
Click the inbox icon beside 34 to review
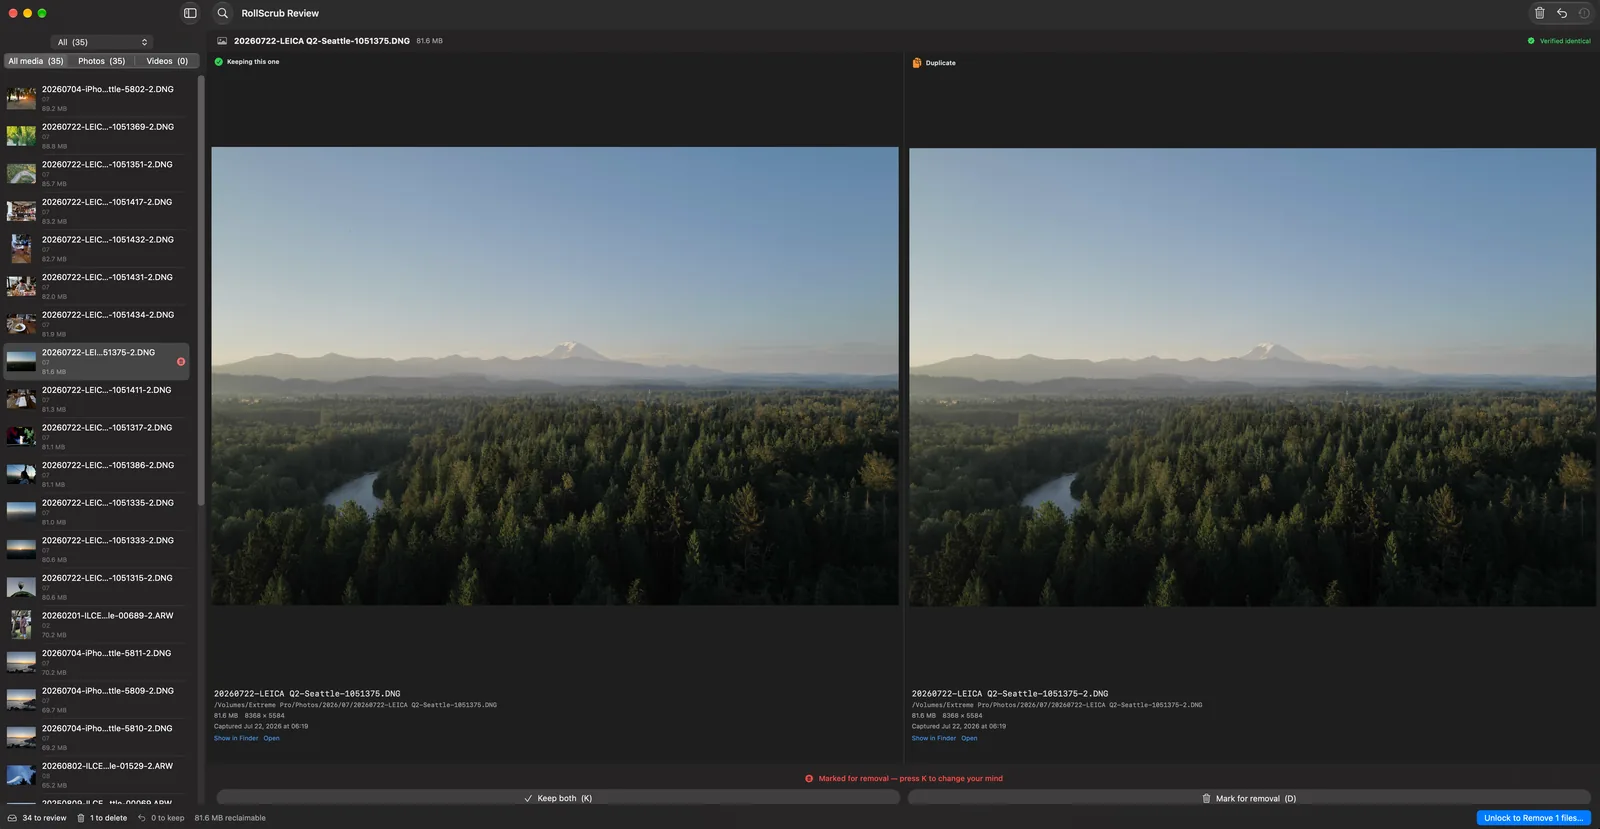tap(13, 818)
